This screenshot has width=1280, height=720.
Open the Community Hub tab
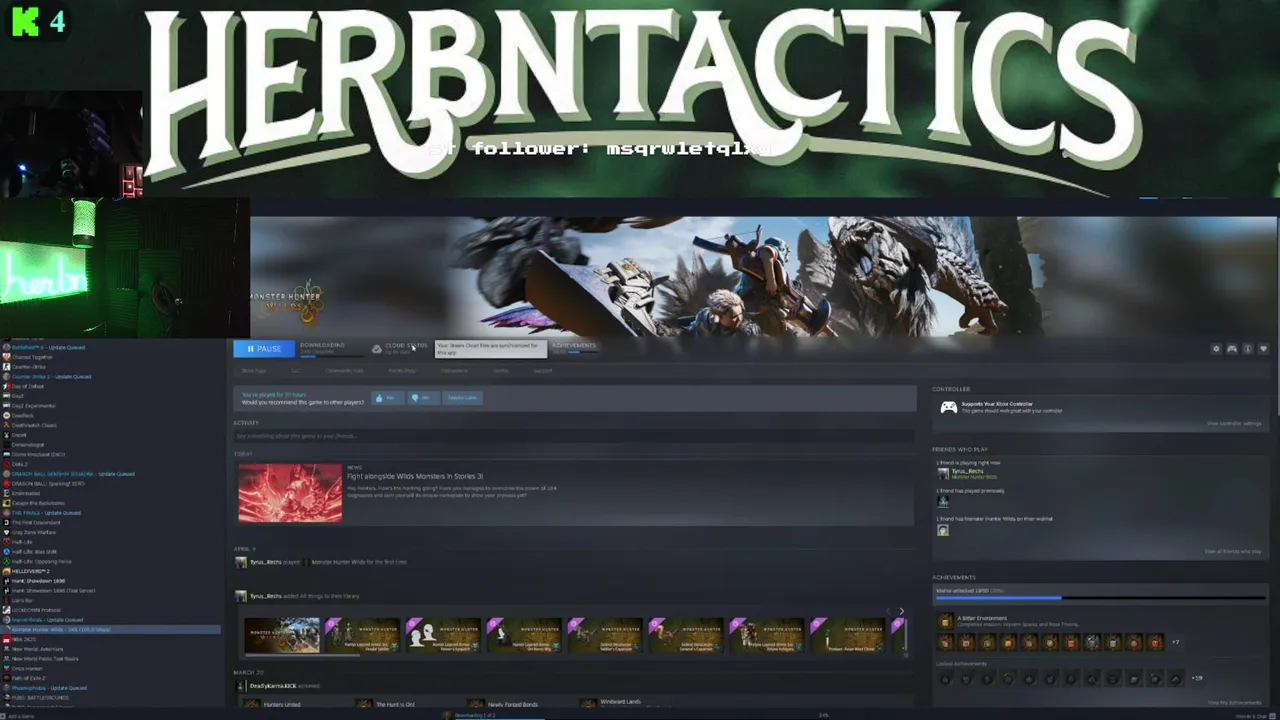pyautogui.click(x=344, y=371)
